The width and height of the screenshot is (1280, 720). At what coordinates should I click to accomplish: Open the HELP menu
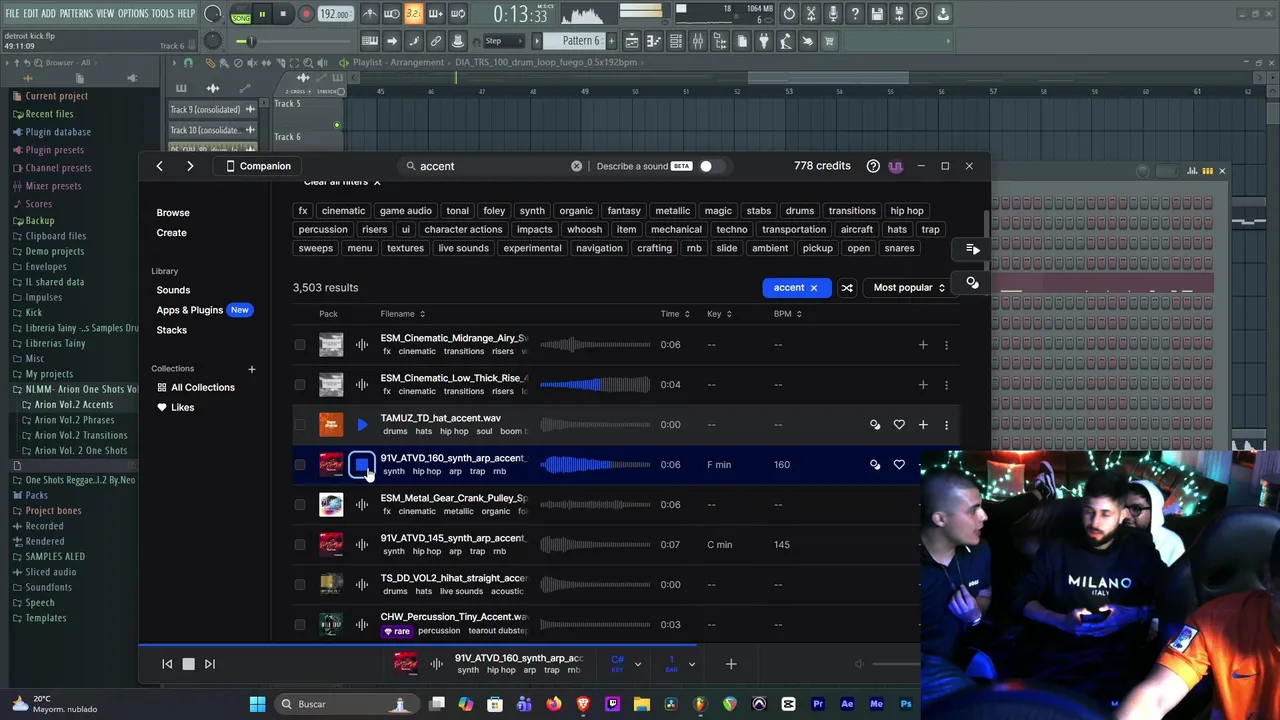point(187,14)
